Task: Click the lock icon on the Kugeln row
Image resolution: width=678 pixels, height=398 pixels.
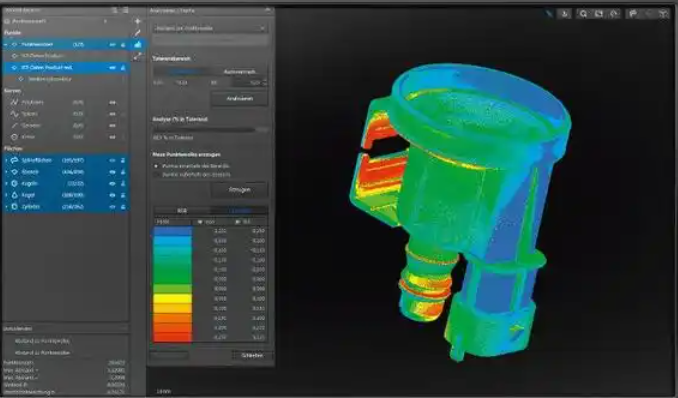Action: 123,183
